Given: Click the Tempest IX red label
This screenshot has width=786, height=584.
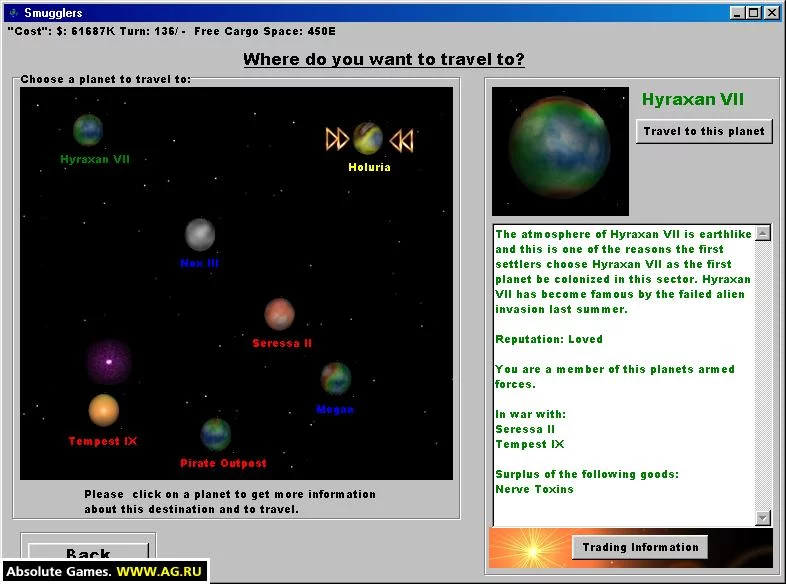Looking at the screenshot, I should coord(103,441).
